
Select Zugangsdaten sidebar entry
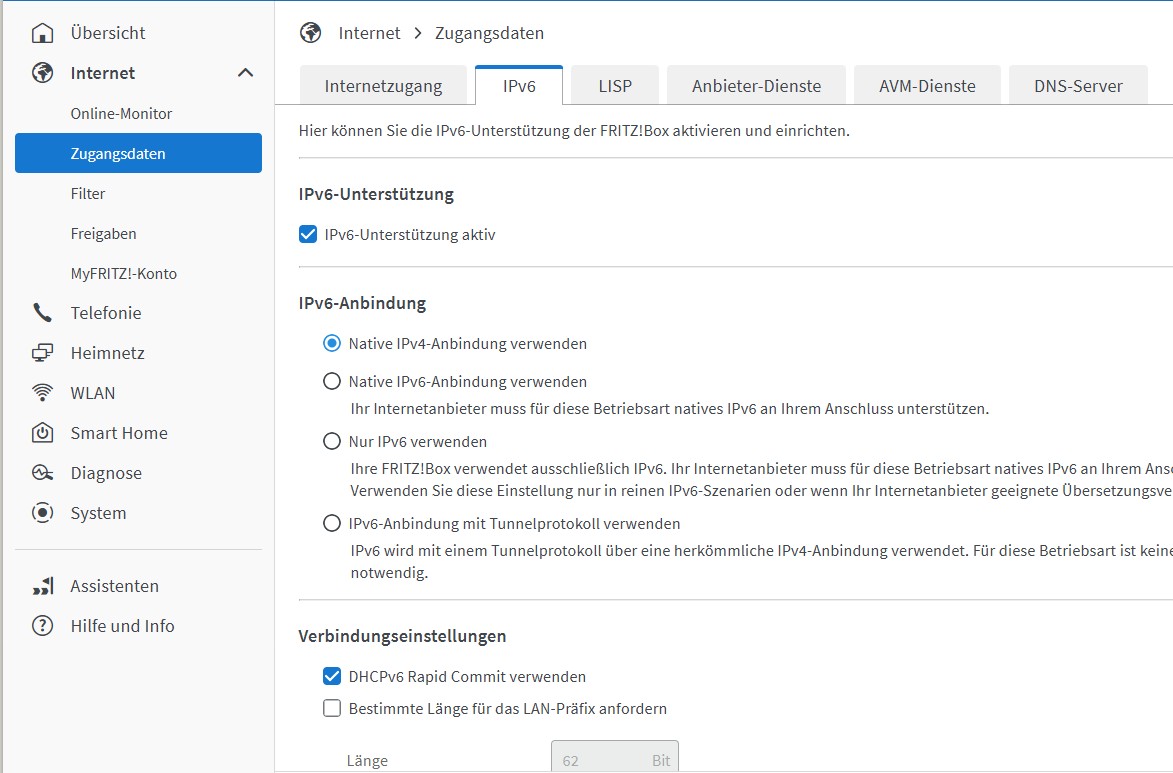tap(138, 153)
